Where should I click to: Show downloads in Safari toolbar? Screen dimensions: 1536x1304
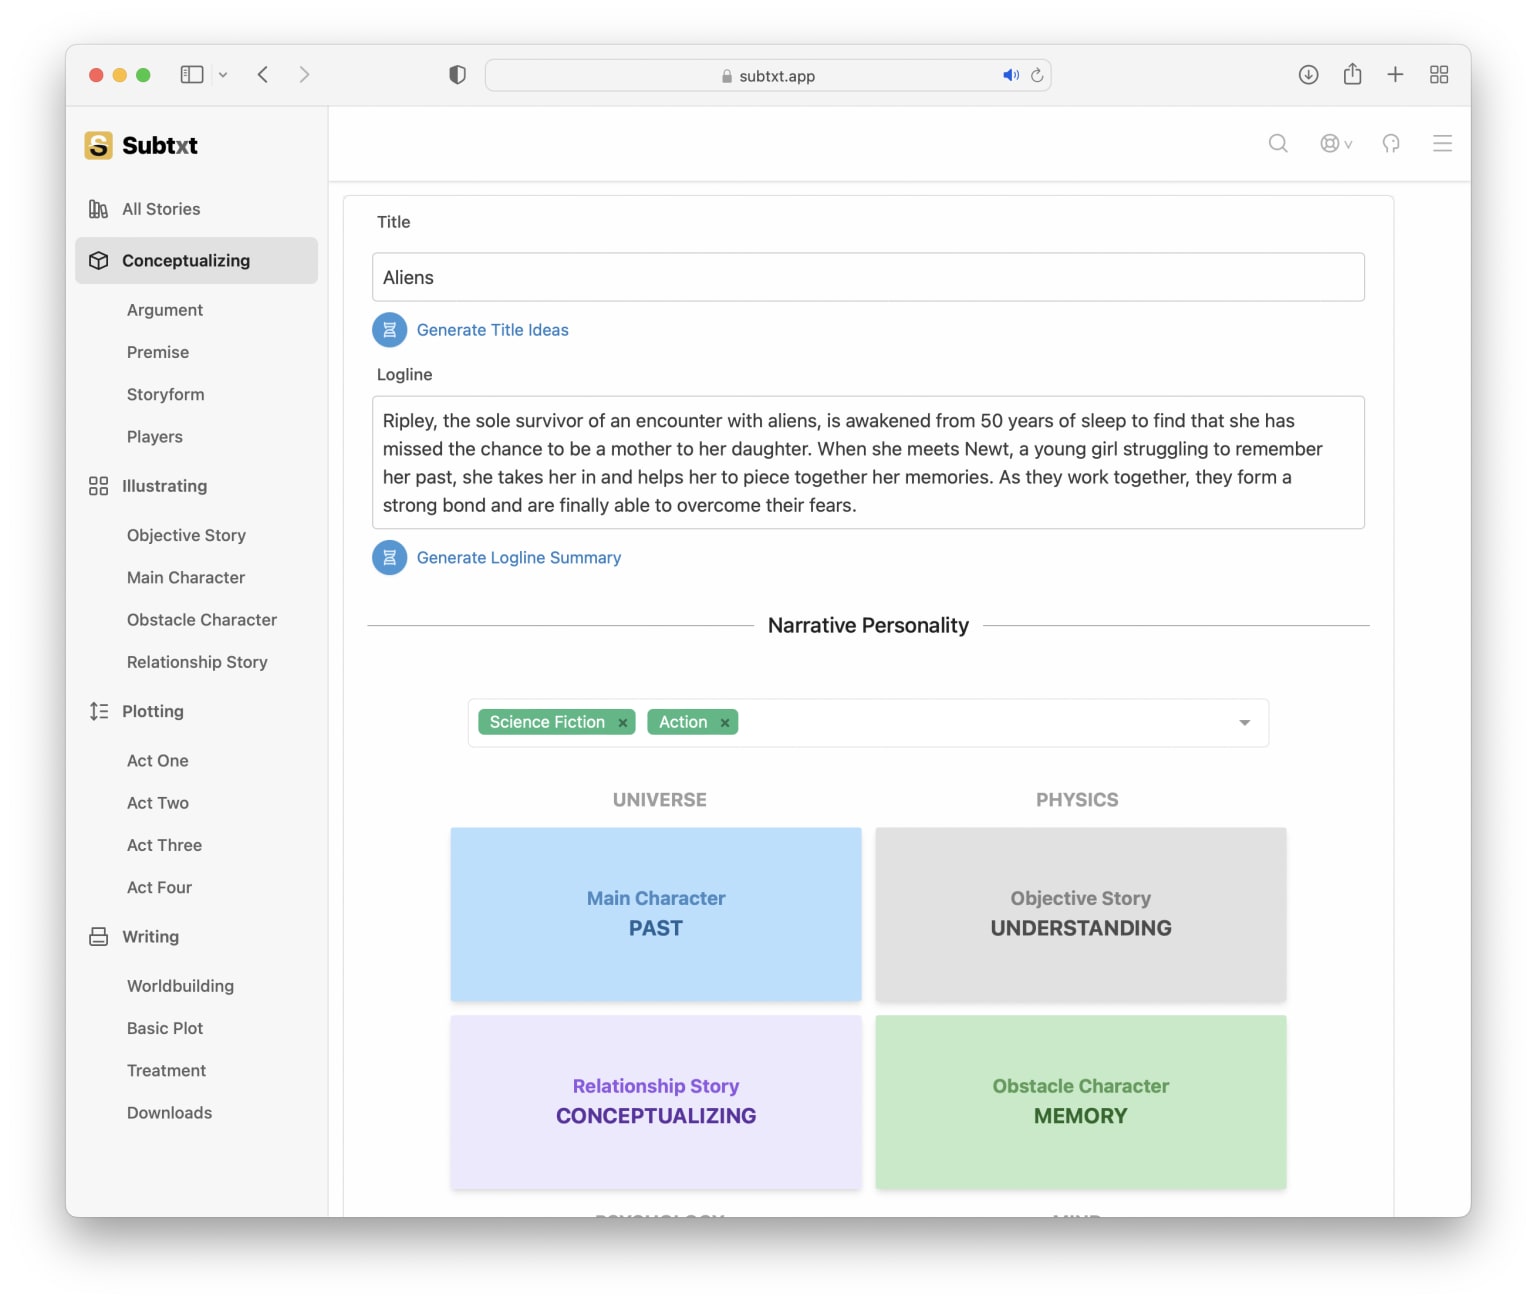(x=1308, y=75)
